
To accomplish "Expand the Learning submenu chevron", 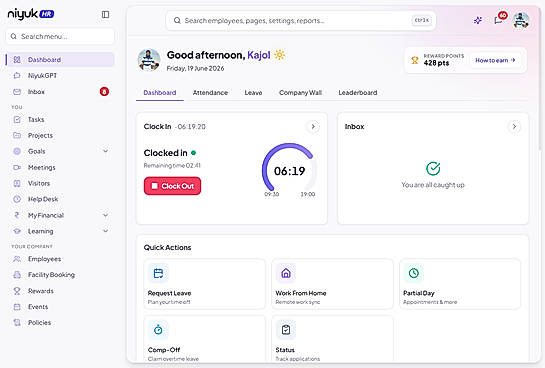I will pos(105,231).
